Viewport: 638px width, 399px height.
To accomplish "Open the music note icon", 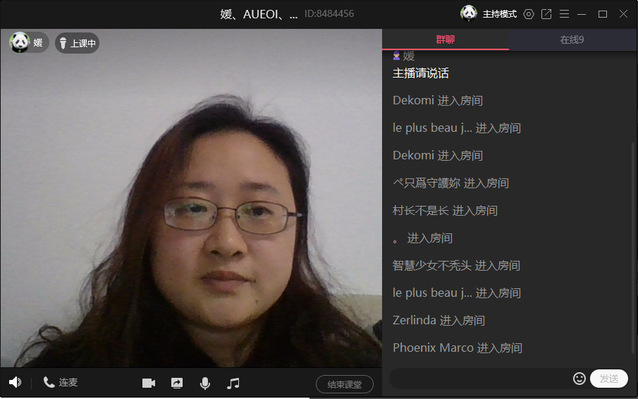I will [x=233, y=383].
